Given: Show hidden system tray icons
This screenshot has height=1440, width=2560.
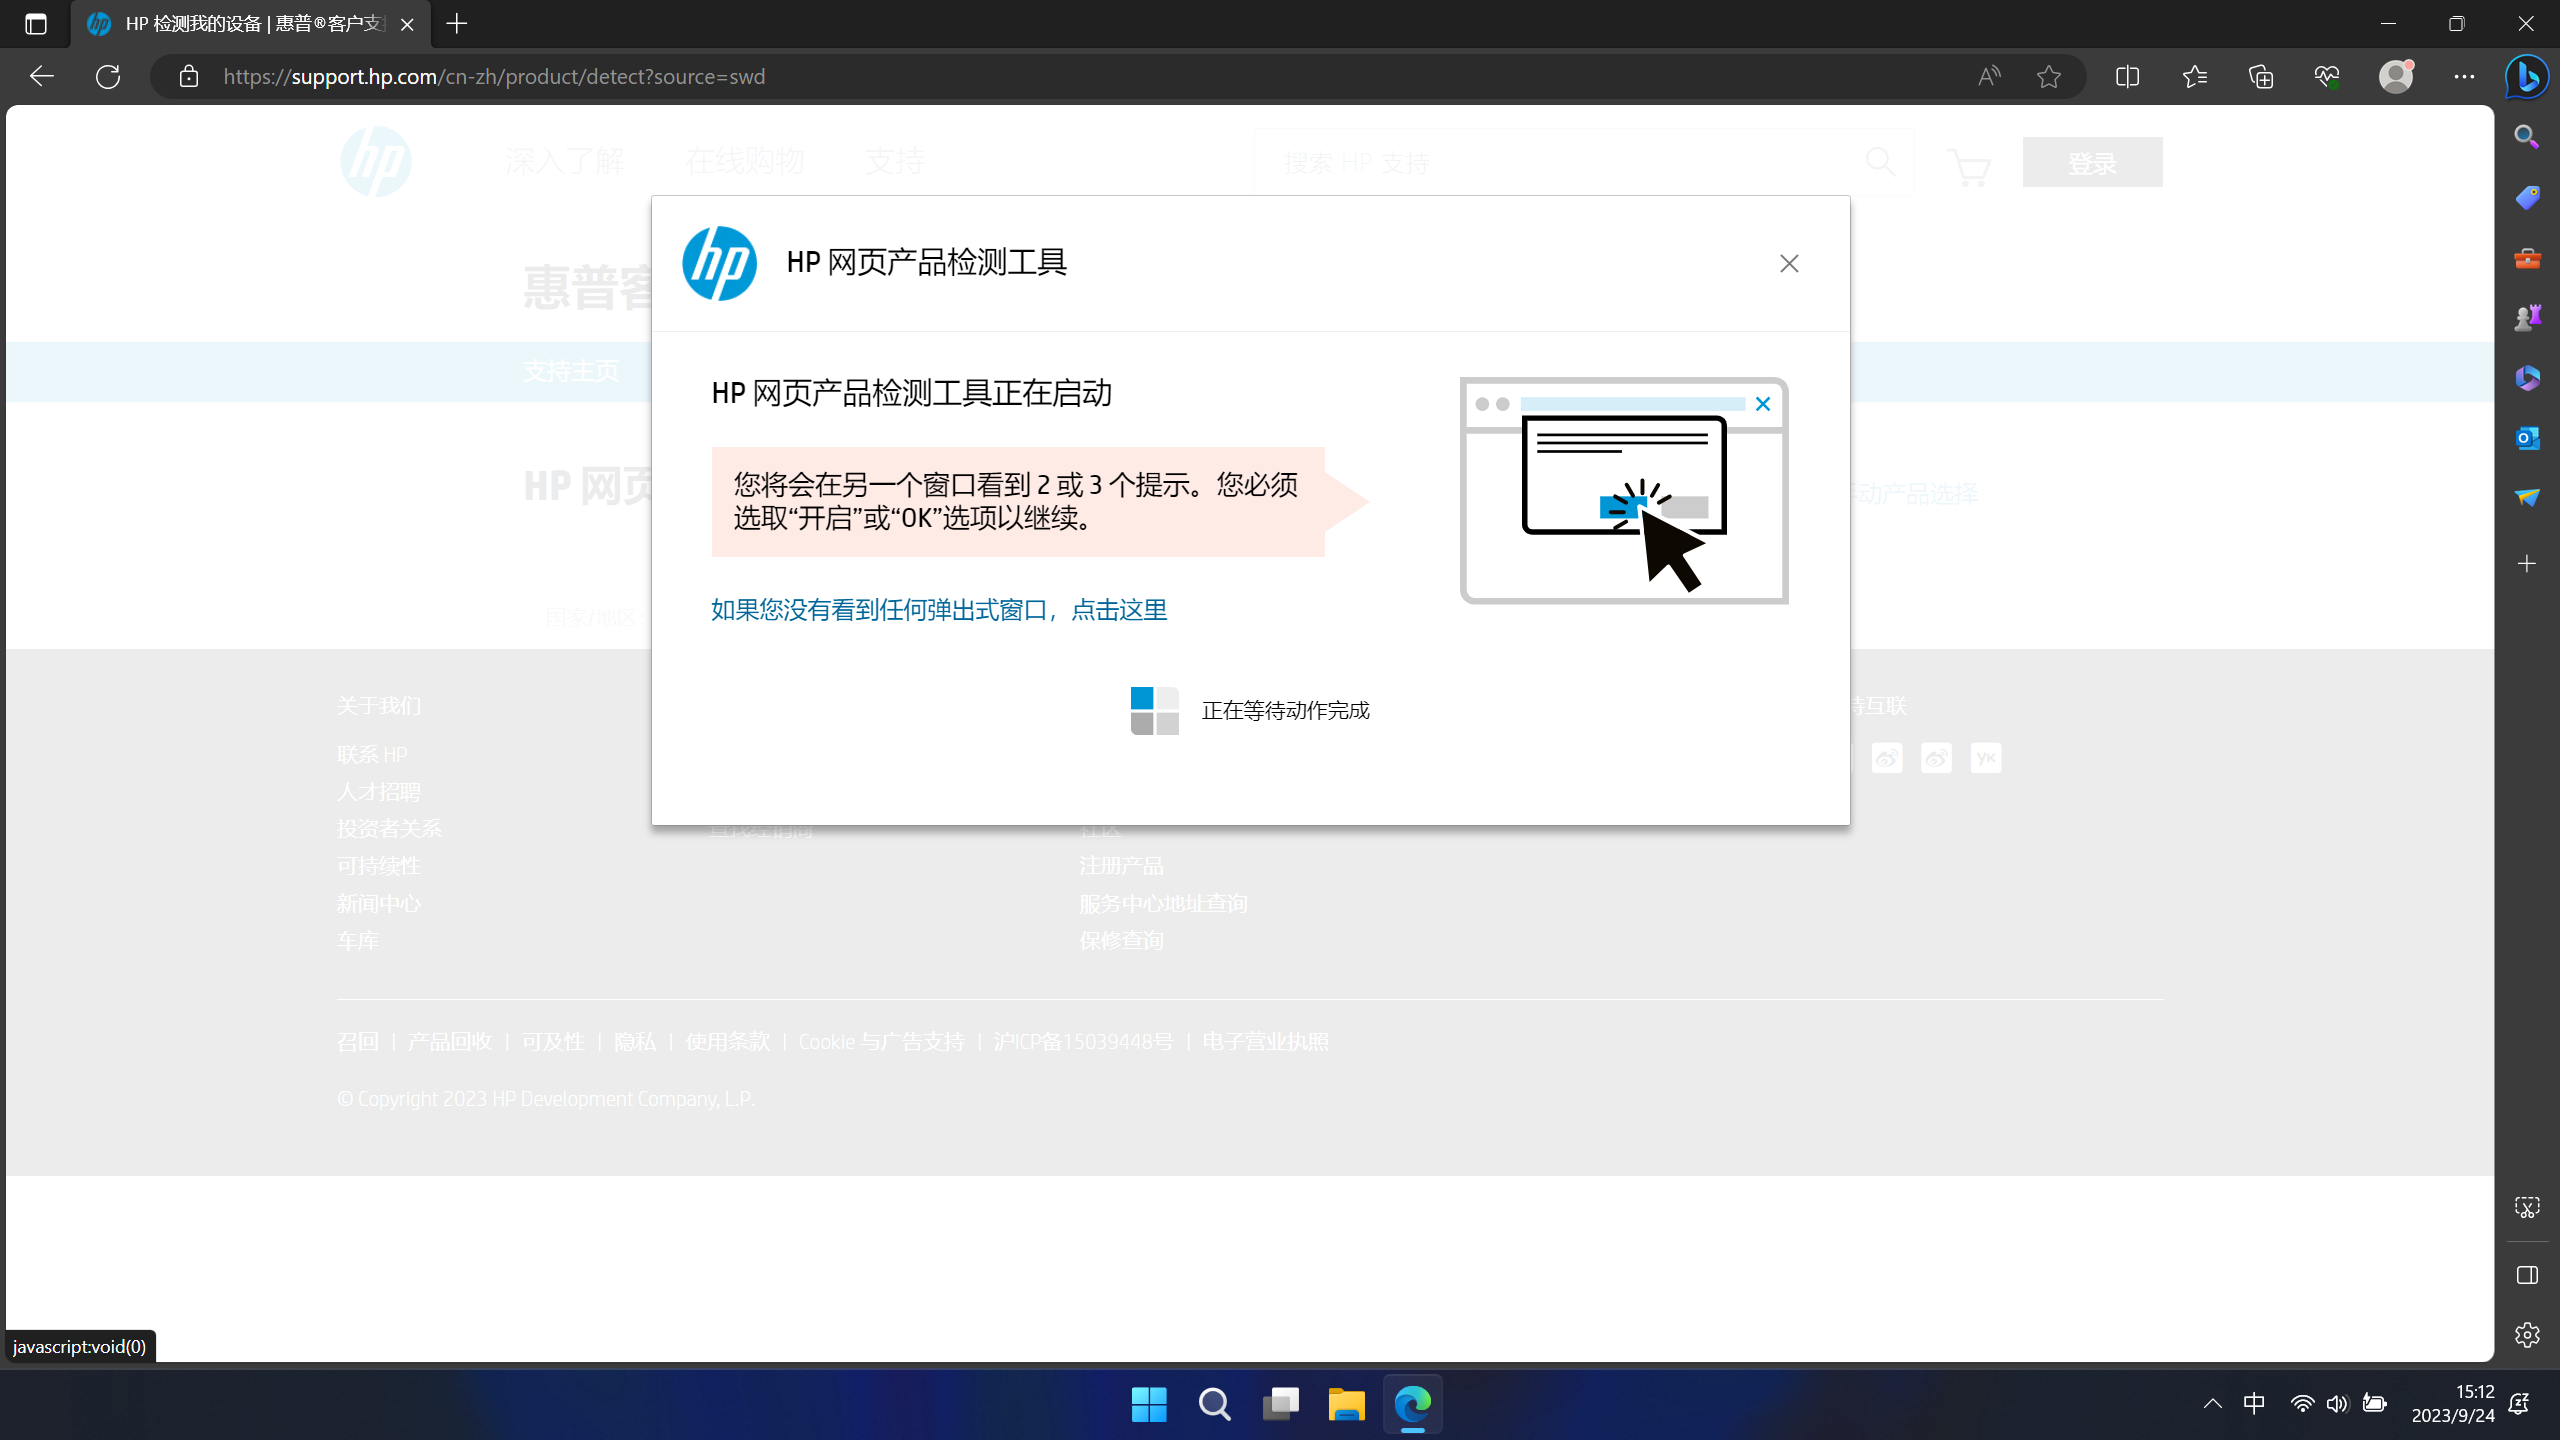Looking at the screenshot, I should coord(2213,1404).
